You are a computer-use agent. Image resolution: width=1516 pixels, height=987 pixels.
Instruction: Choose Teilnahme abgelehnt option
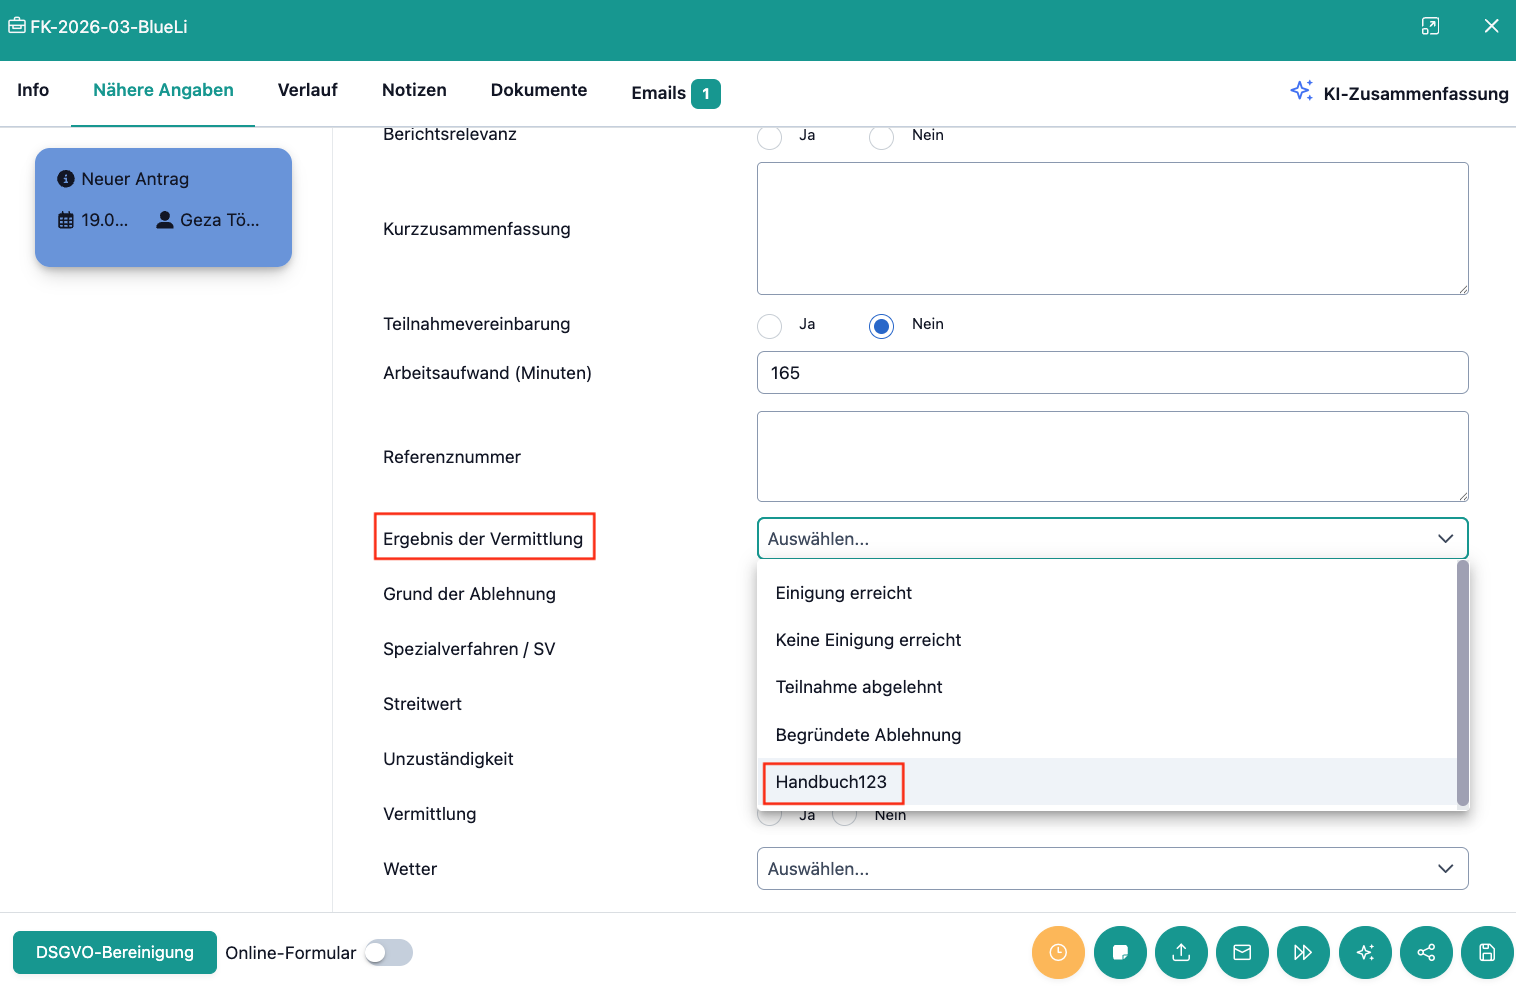pos(1107,687)
